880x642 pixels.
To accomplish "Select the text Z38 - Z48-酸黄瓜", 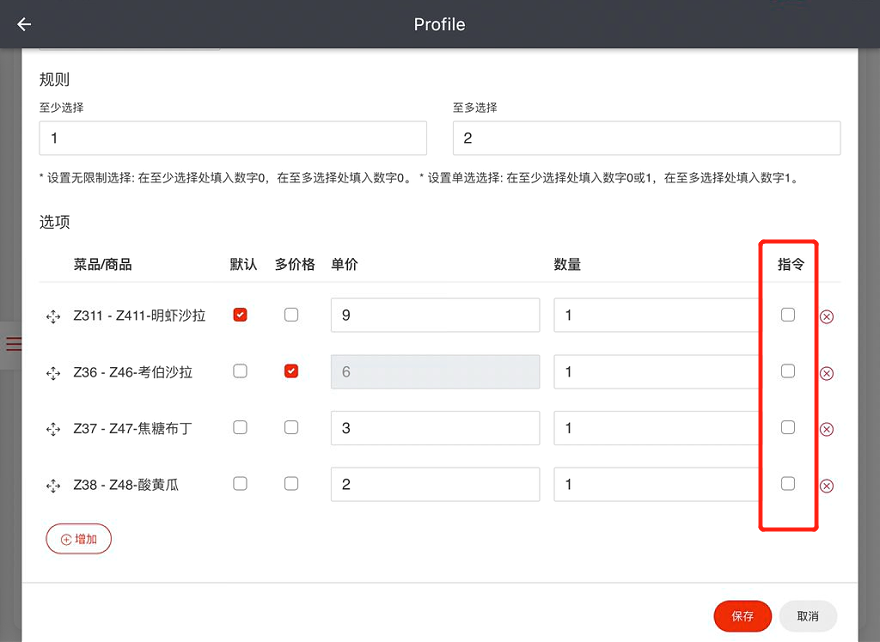I will (x=126, y=485).
